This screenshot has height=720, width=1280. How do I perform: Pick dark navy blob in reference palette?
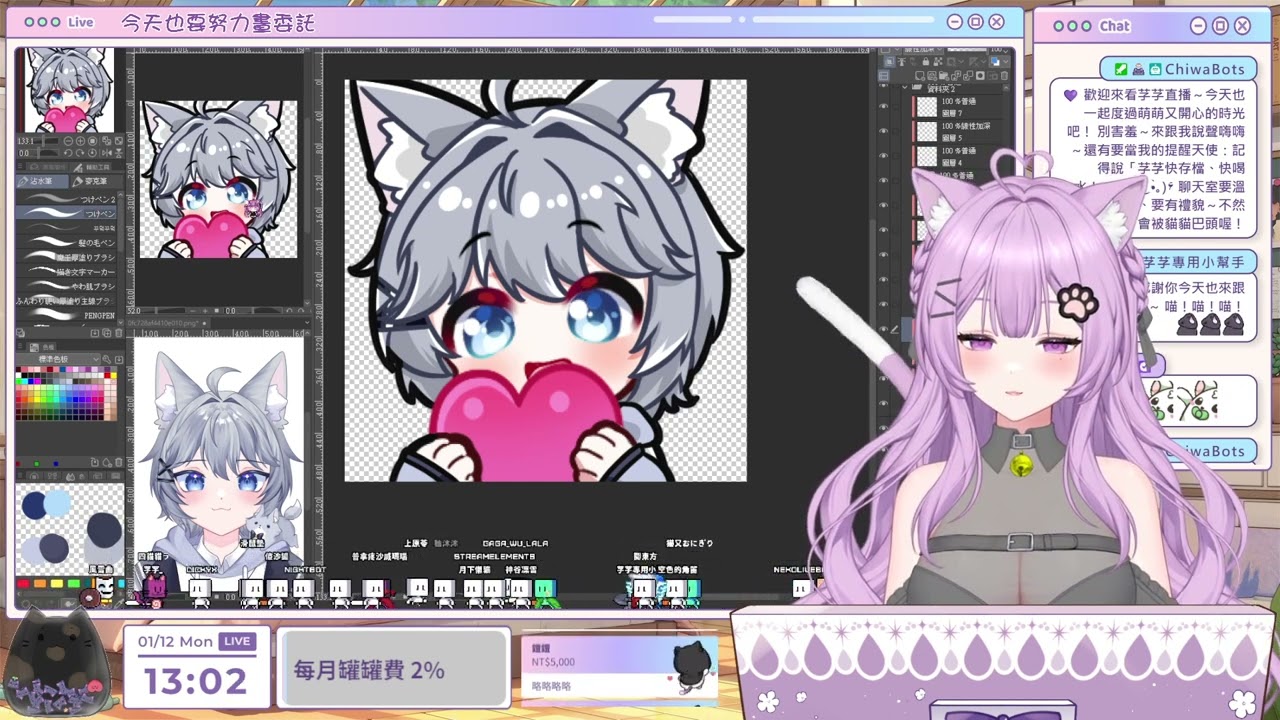[x=34, y=505]
